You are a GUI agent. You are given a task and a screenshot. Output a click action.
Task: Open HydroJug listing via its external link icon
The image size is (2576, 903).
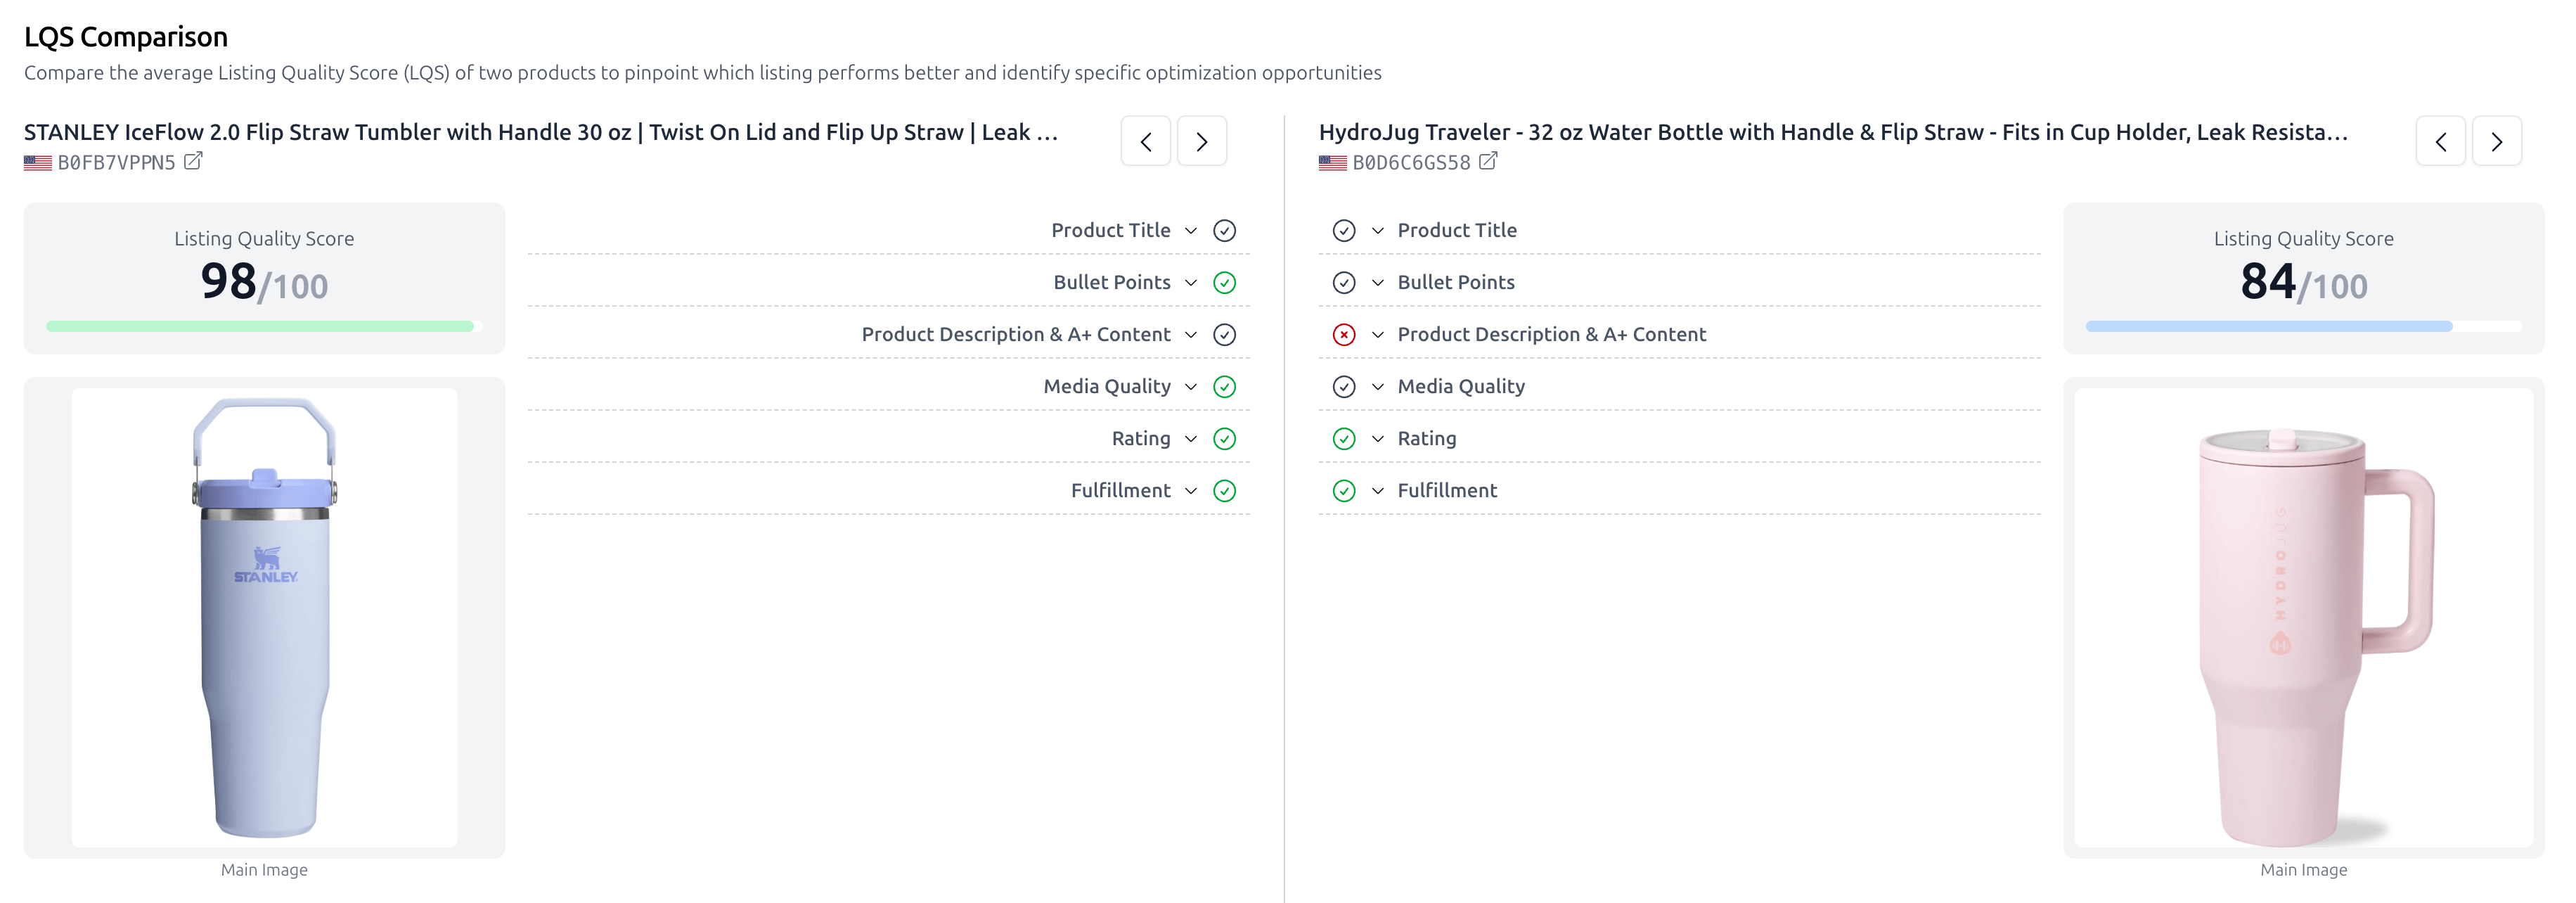(x=1489, y=160)
